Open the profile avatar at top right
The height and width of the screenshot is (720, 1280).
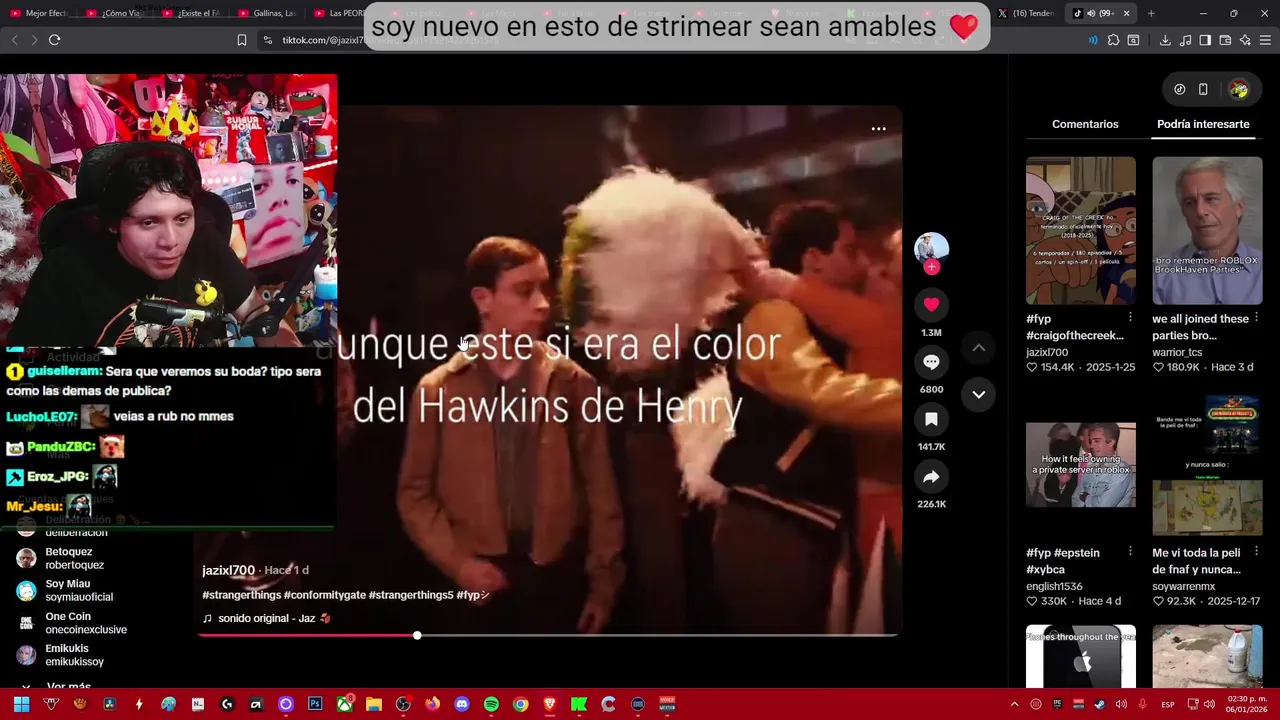[1239, 89]
